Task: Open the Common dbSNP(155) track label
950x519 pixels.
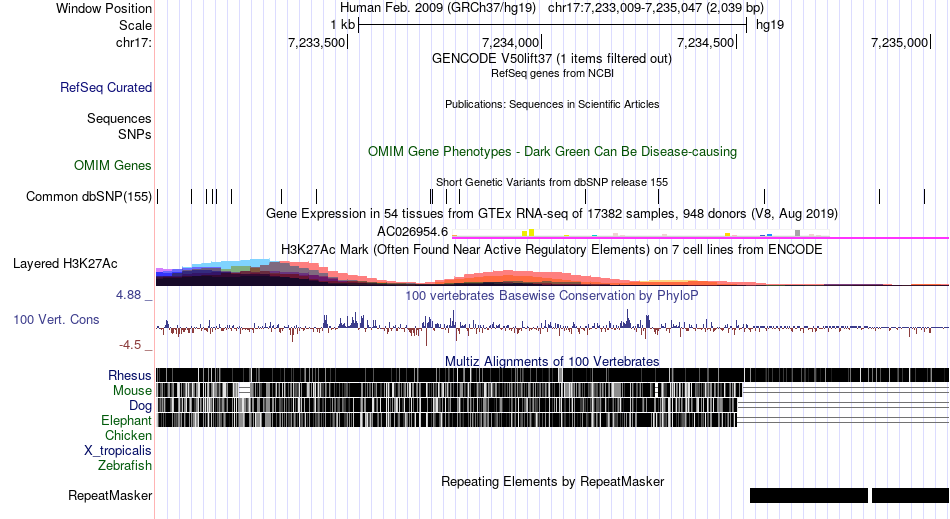Action: click(88, 196)
